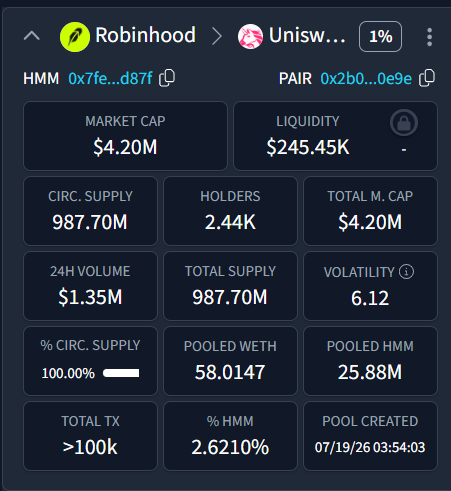
Task: Open PAIR address 0x2b0...0e9e link
Action: pos(366,79)
